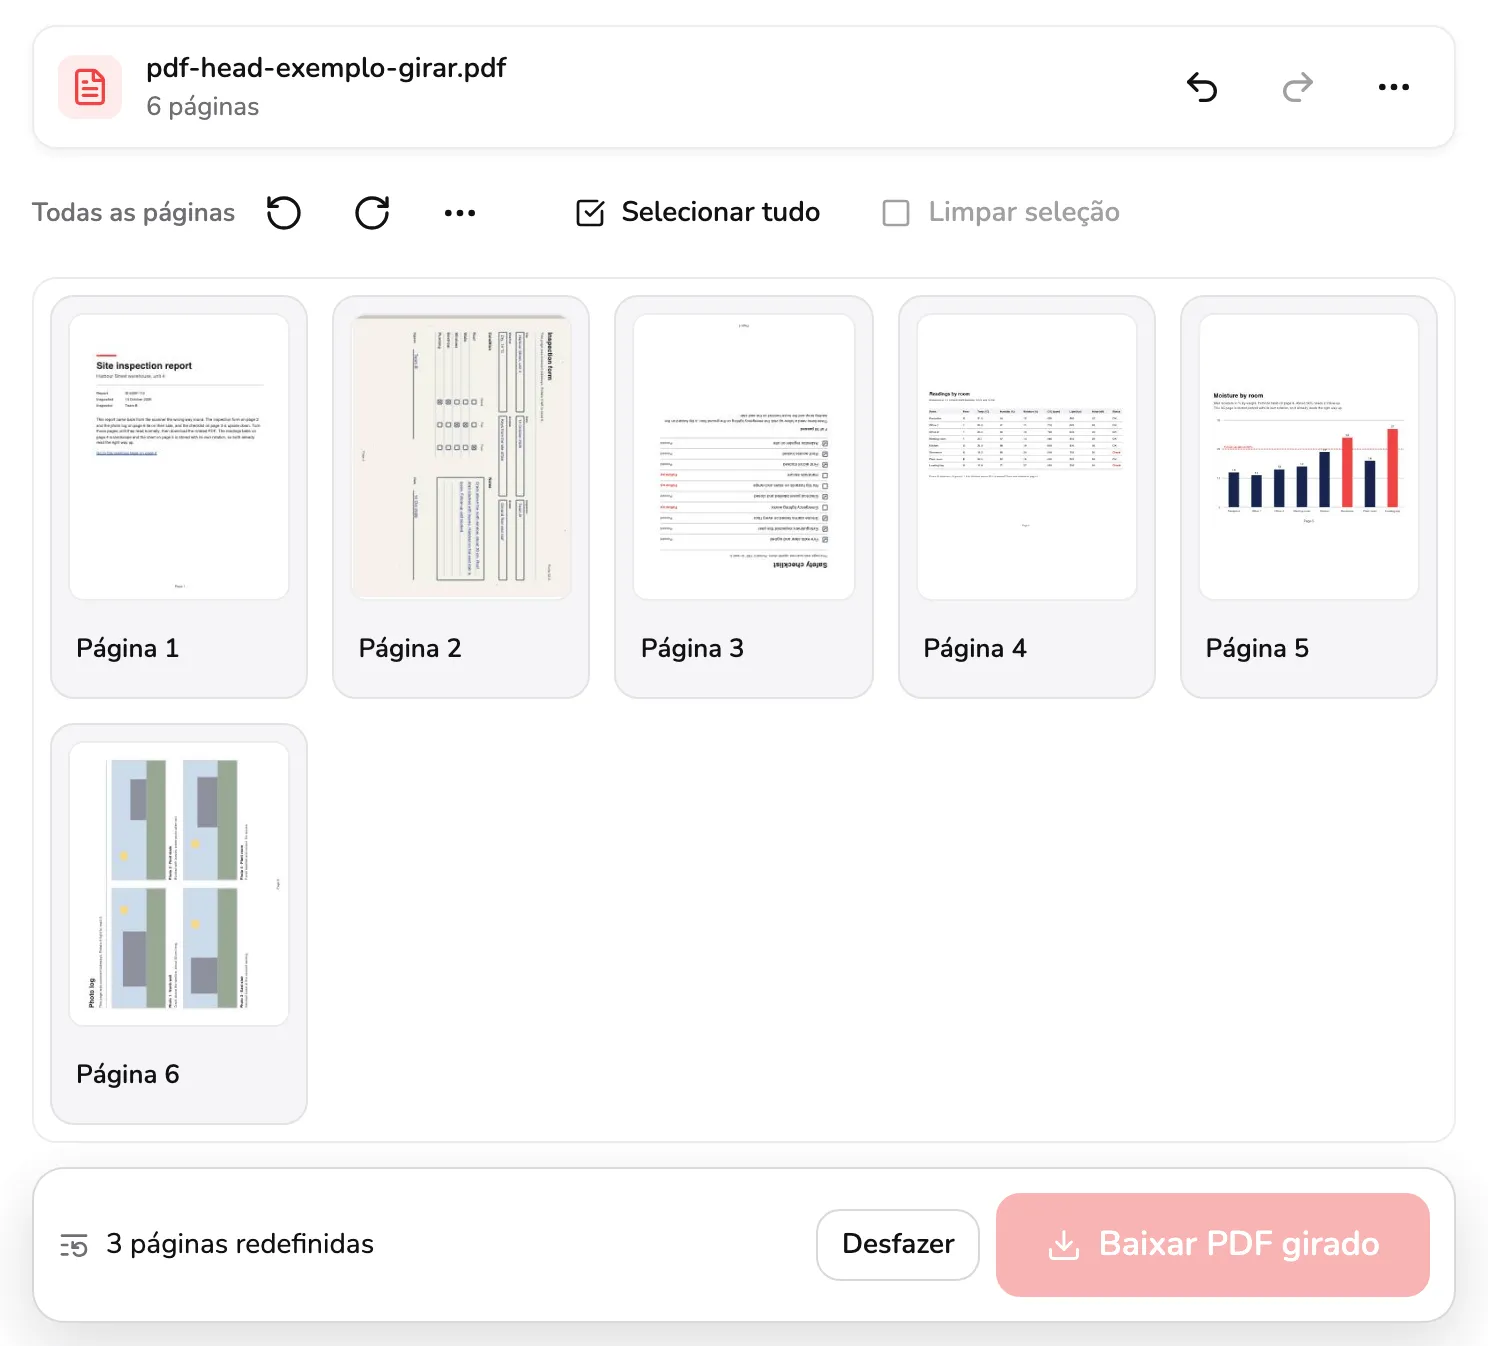The image size is (1488, 1346).
Task: Click the Desfazer button
Action: click(898, 1244)
